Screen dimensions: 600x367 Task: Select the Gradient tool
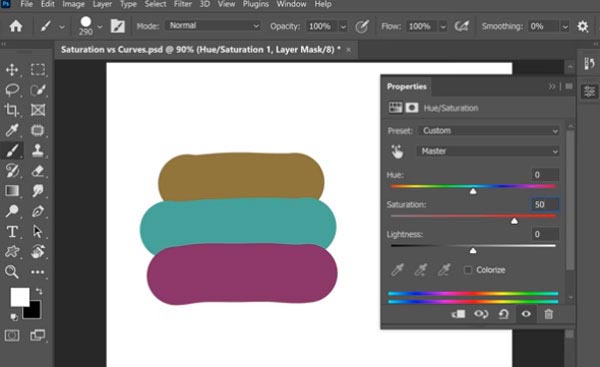[12, 191]
